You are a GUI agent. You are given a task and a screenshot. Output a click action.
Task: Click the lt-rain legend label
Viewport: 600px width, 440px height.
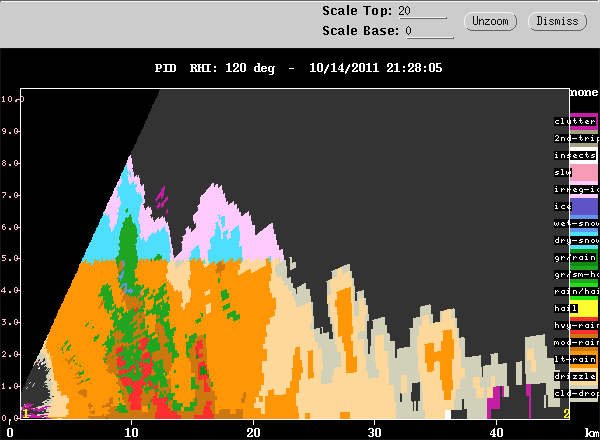tap(575, 359)
